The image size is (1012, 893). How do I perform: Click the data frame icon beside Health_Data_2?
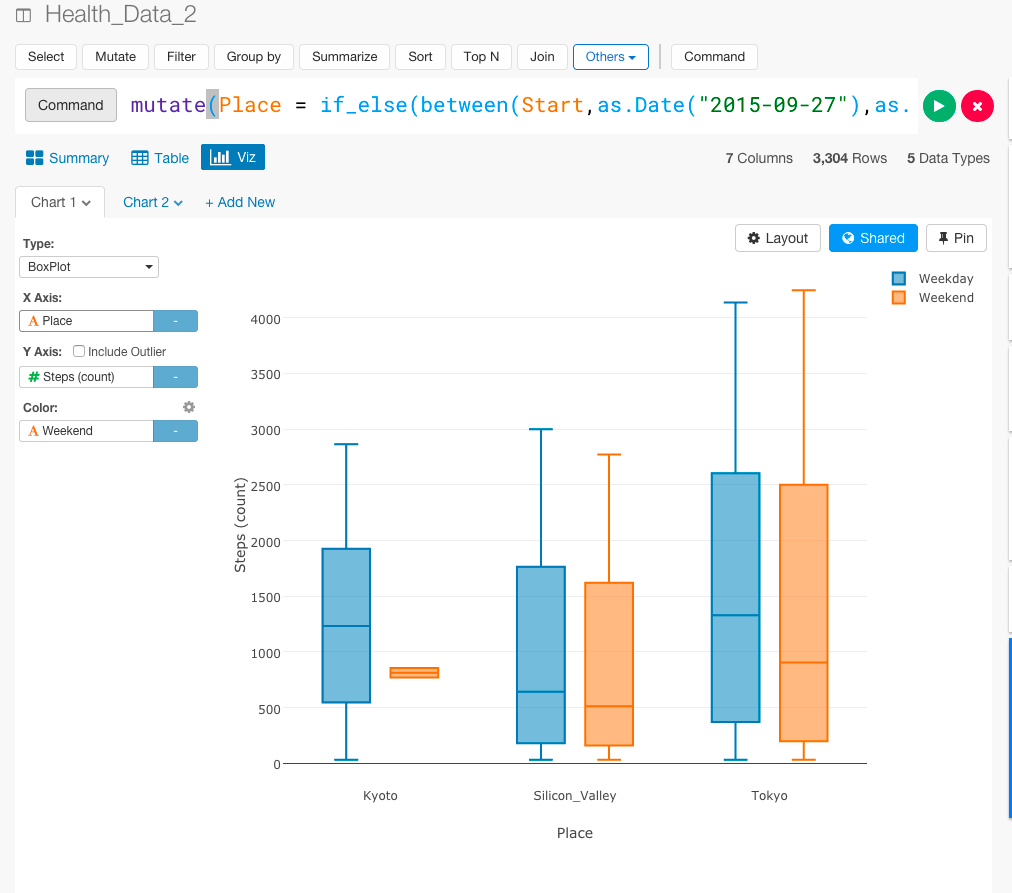24,15
